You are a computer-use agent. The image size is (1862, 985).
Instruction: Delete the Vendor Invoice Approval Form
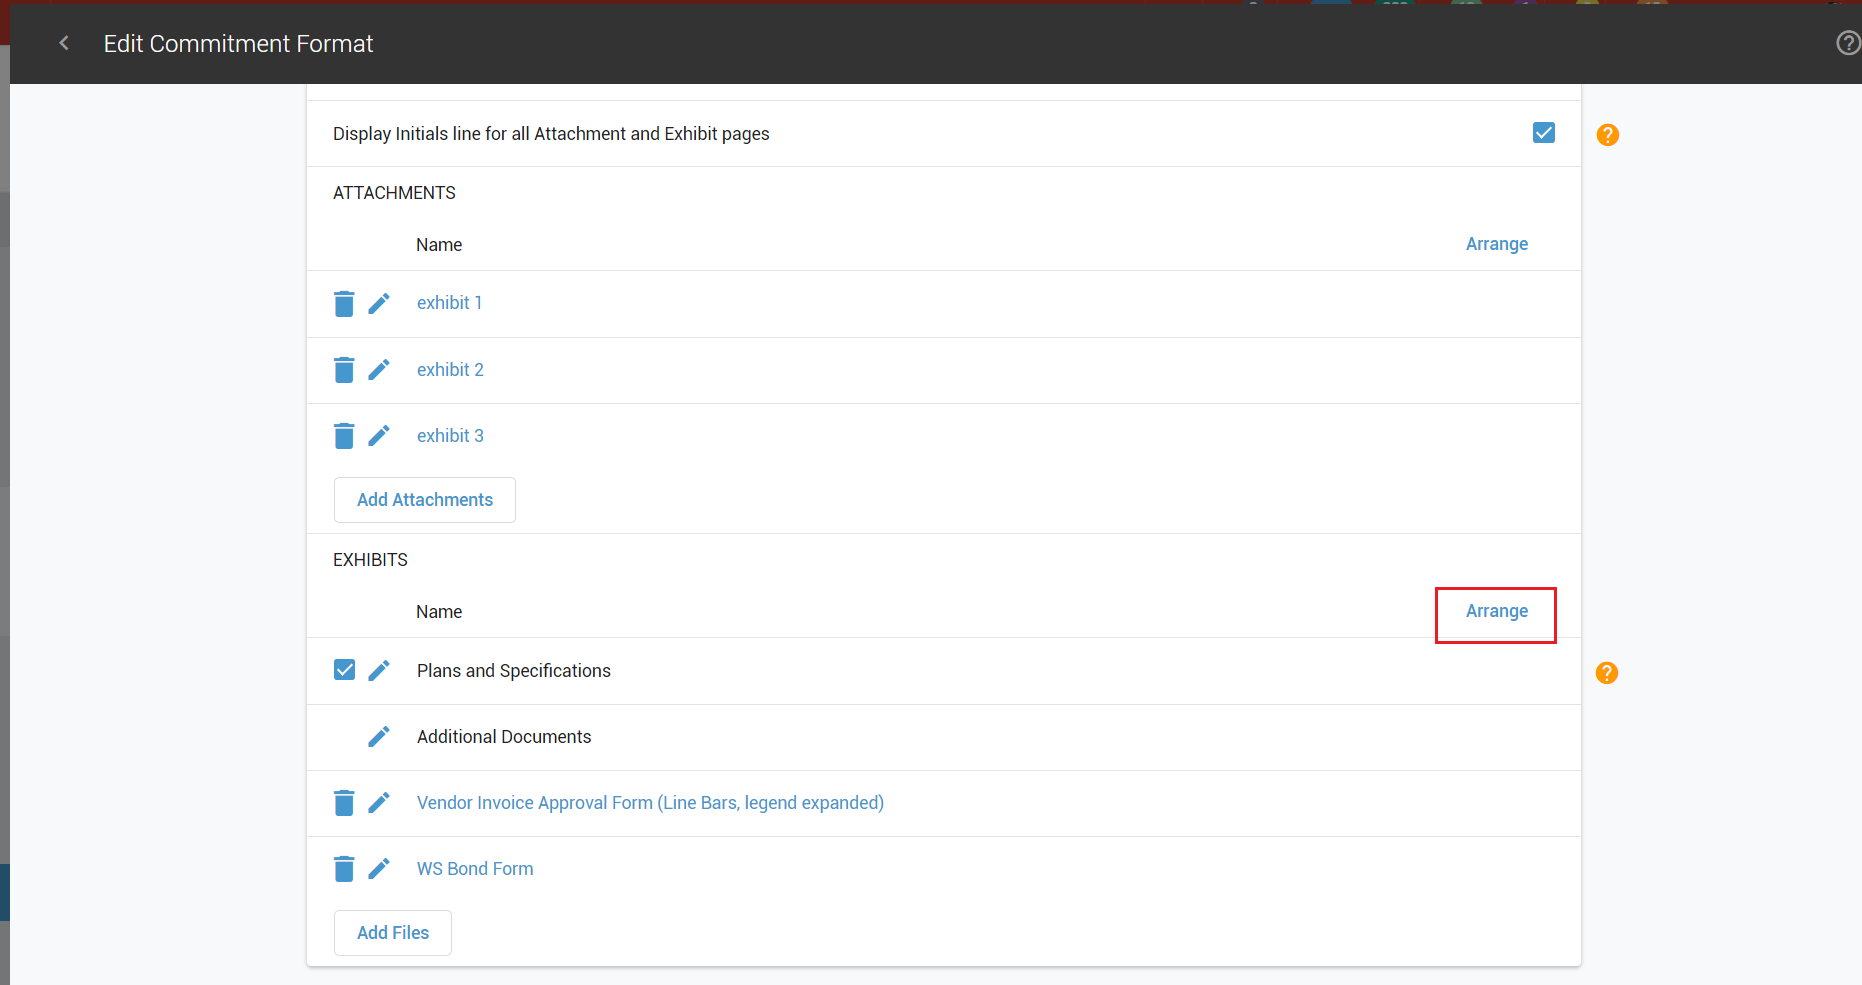point(344,803)
